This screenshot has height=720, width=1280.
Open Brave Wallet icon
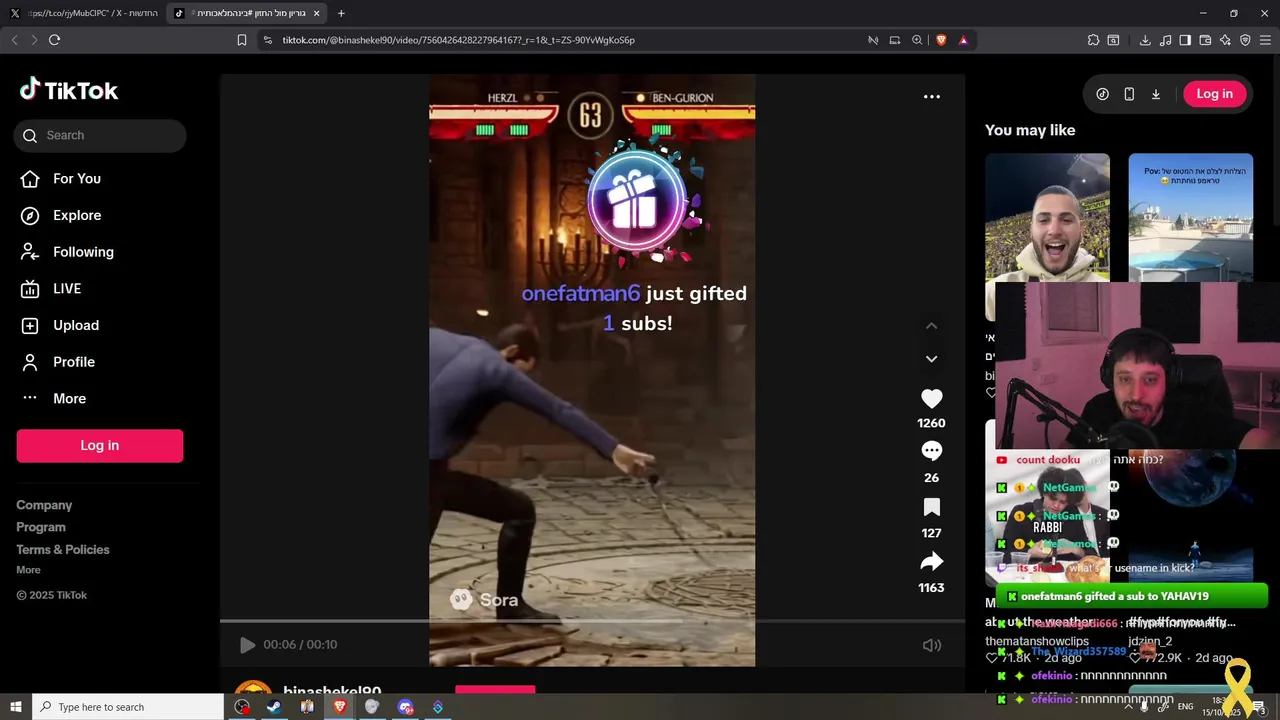point(1205,40)
